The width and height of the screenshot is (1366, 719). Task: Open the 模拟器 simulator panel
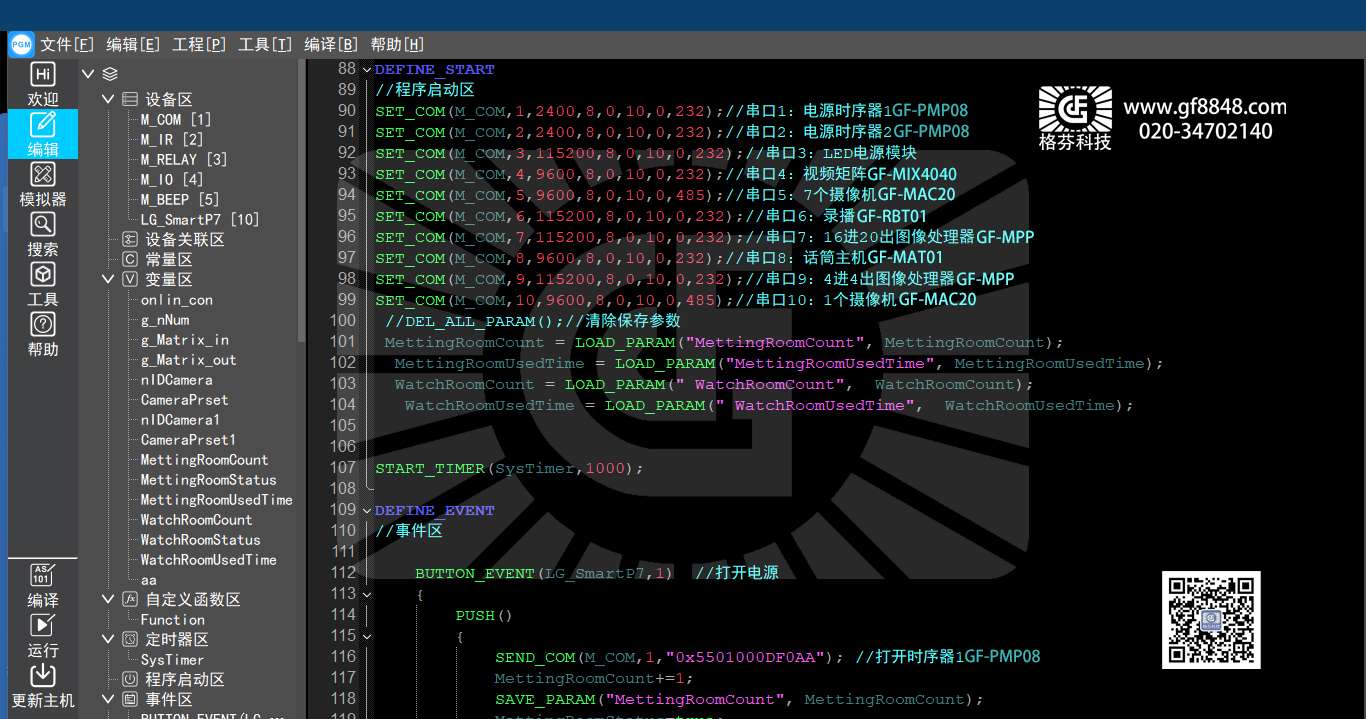pyautogui.click(x=42, y=184)
